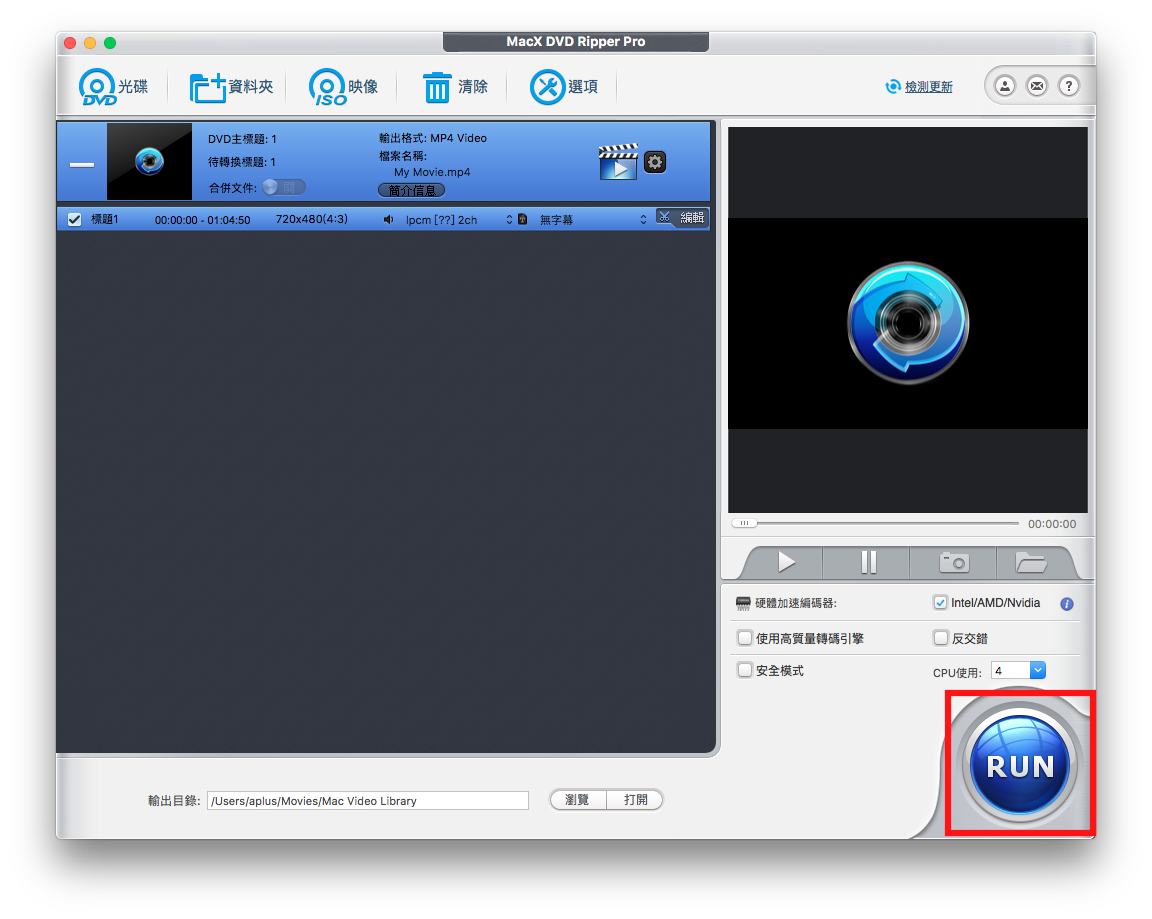Click the 硬體加速編碼器 chip icon
Image resolution: width=1152 pixels, height=919 pixels.
[x=743, y=603]
